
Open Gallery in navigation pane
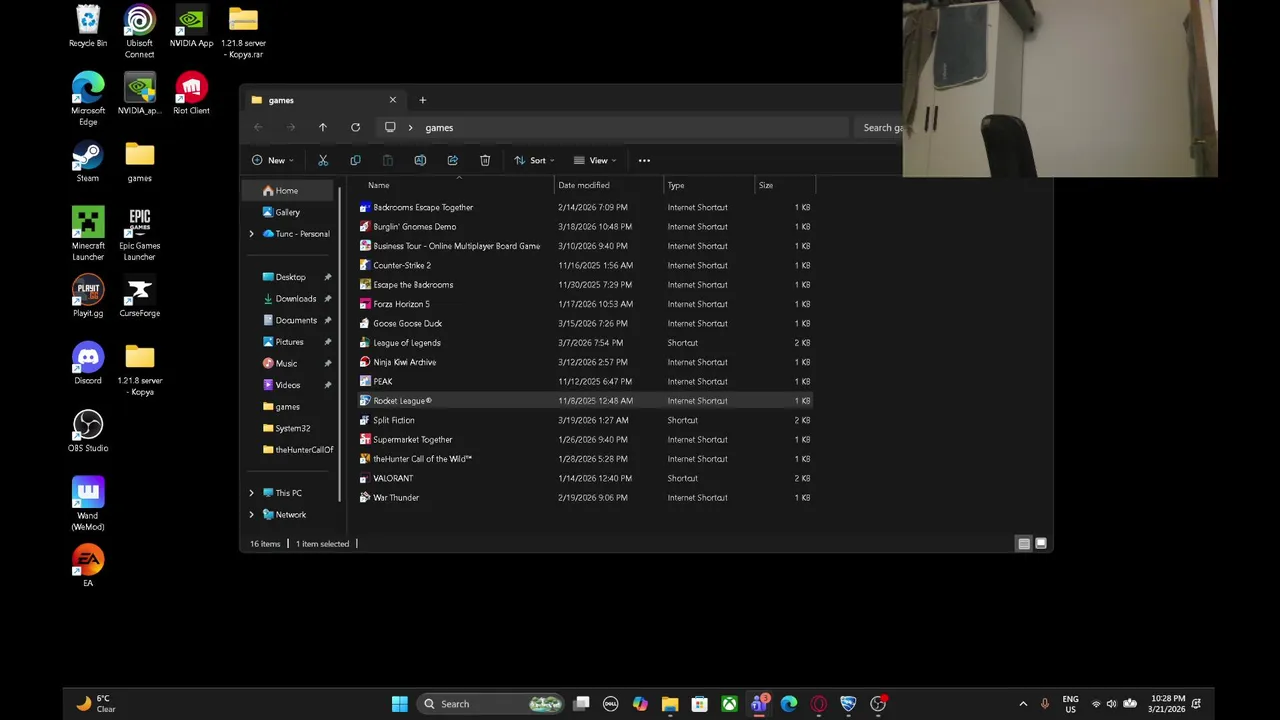point(290,212)
